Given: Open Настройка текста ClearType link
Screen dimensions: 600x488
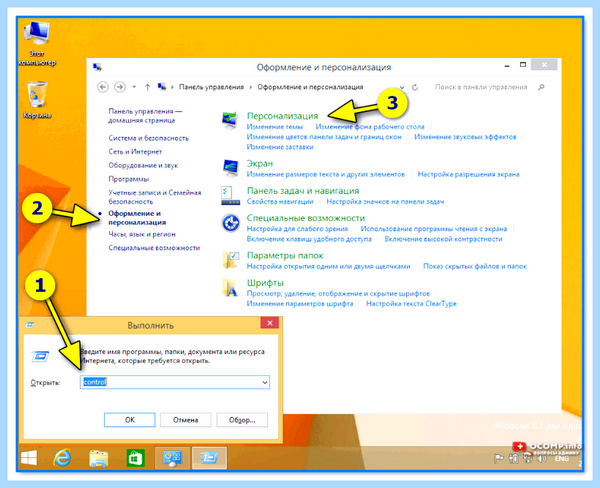Looking at the screenshot, I should 411,304.
